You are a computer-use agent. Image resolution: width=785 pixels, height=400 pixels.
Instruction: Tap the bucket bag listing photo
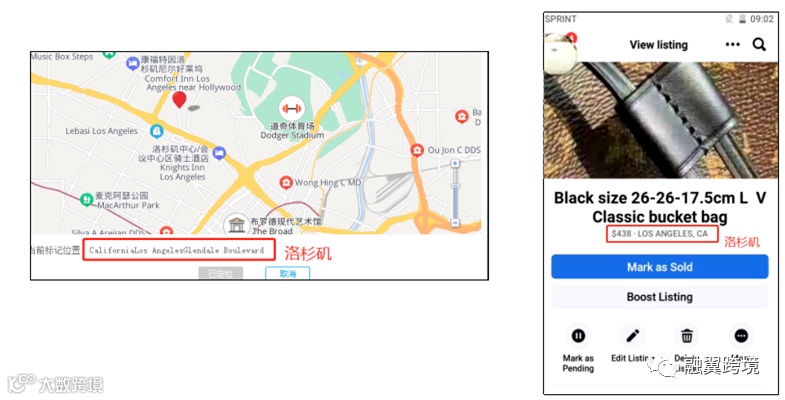[x=661, y=120]
